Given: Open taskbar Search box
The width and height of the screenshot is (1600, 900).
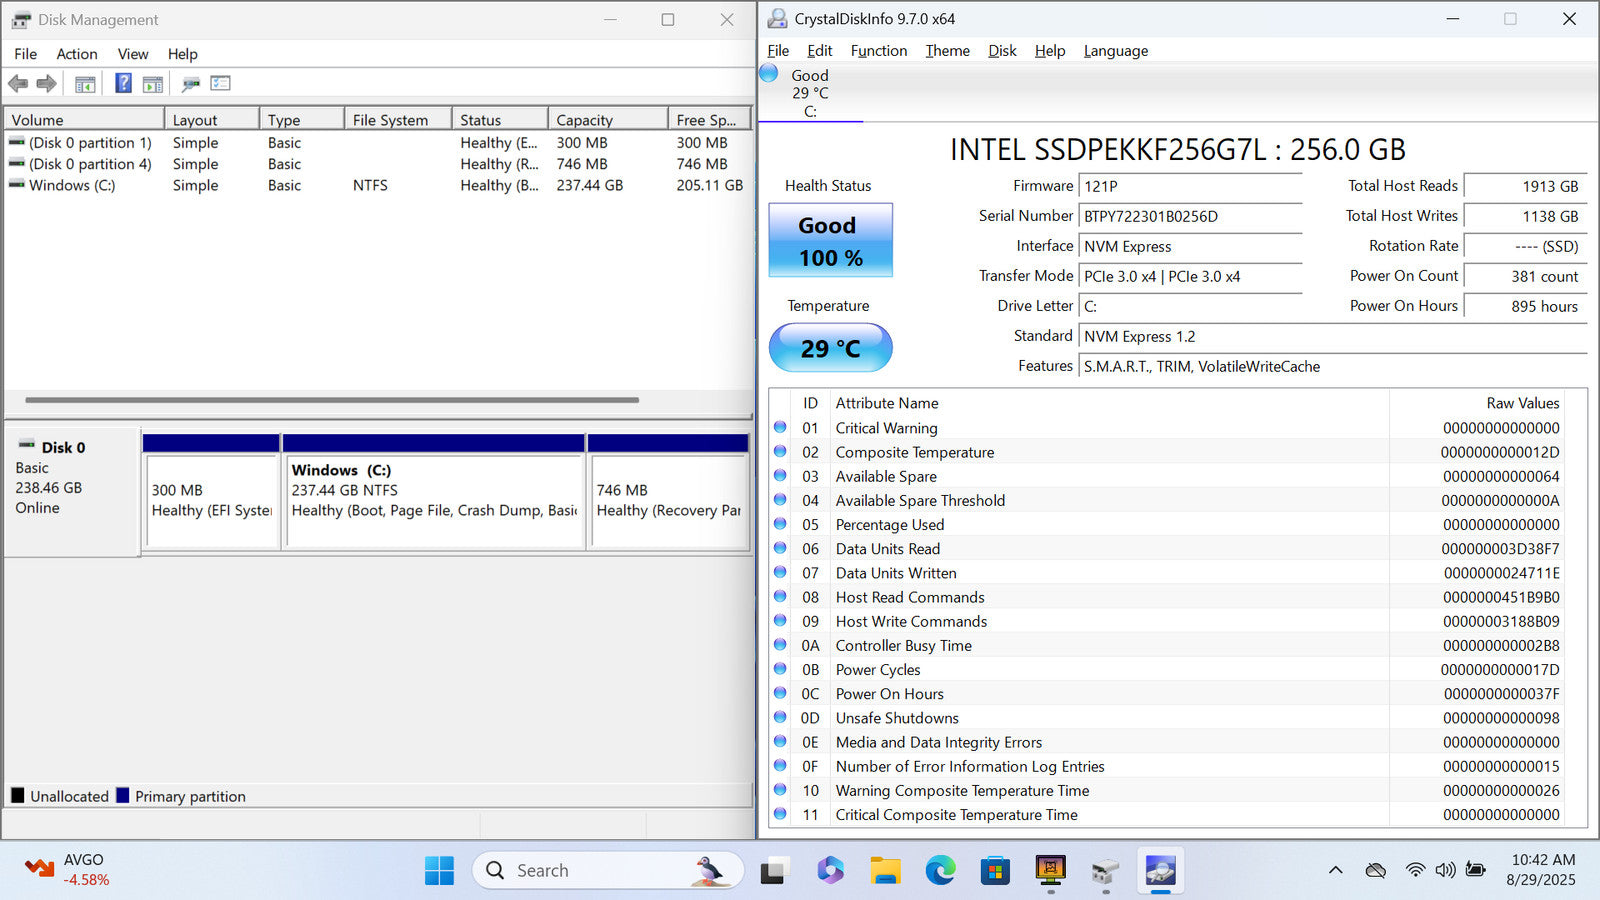Looking at the screenshot, I should 608,870.
